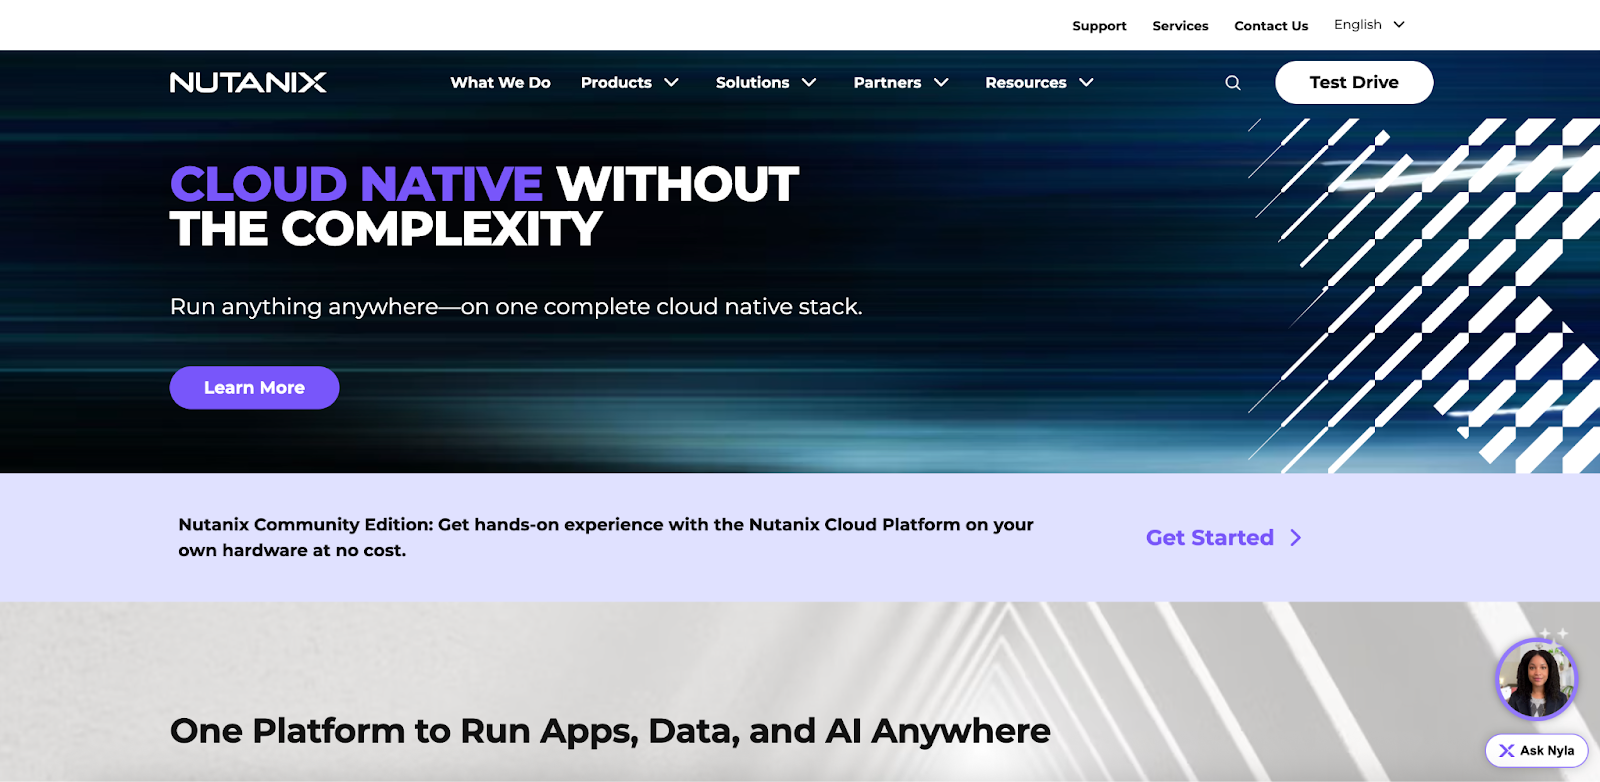The height and width of the screenshot is (782, 1600).
Task: Go to the Support link
Action: click(x=1099, y=26)
